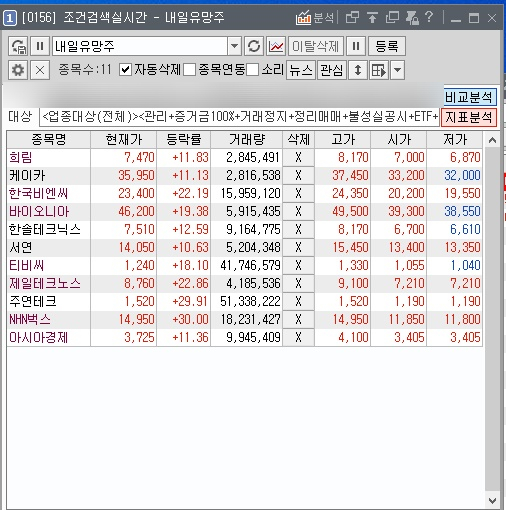Delete the 주연테크 row with its X
Viewport: 506px width, 510px height.
(298, 301)
